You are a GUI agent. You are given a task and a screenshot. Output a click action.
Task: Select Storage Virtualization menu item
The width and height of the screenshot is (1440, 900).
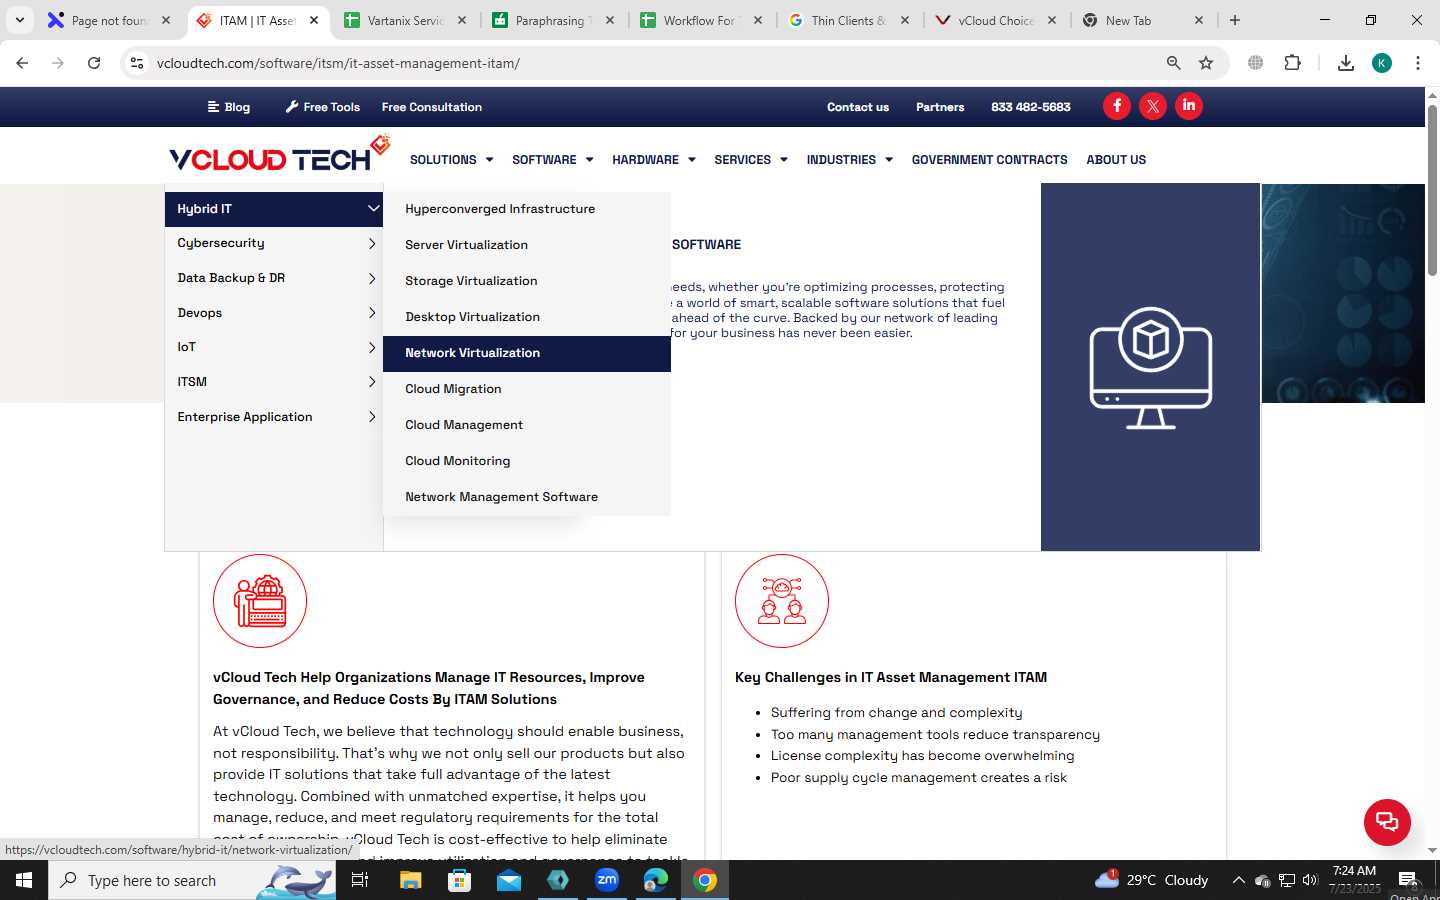pos(527,281)
